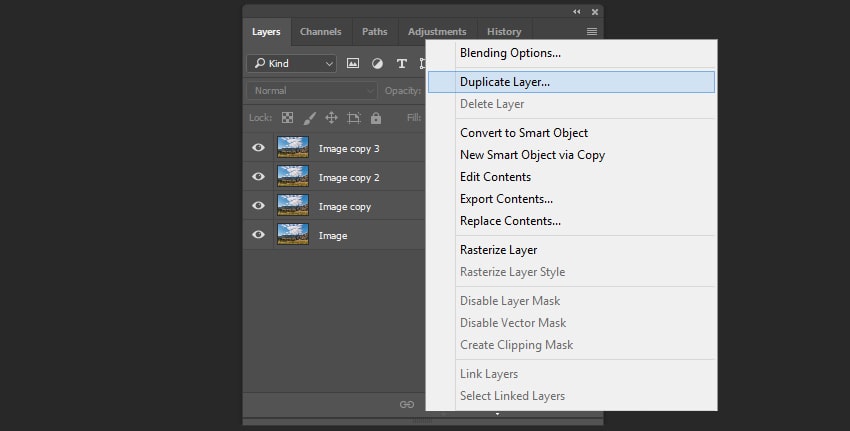Switch to the Channels tab
The width and height of the screenshot is (850, 431).
[x=320, y=32]
